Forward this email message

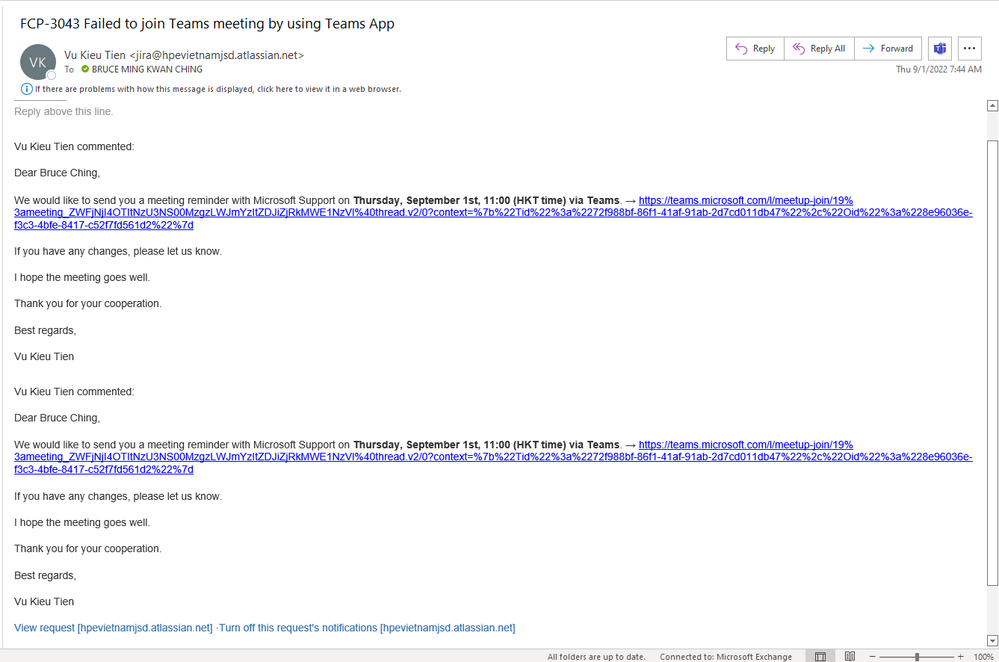click(888, 48)
